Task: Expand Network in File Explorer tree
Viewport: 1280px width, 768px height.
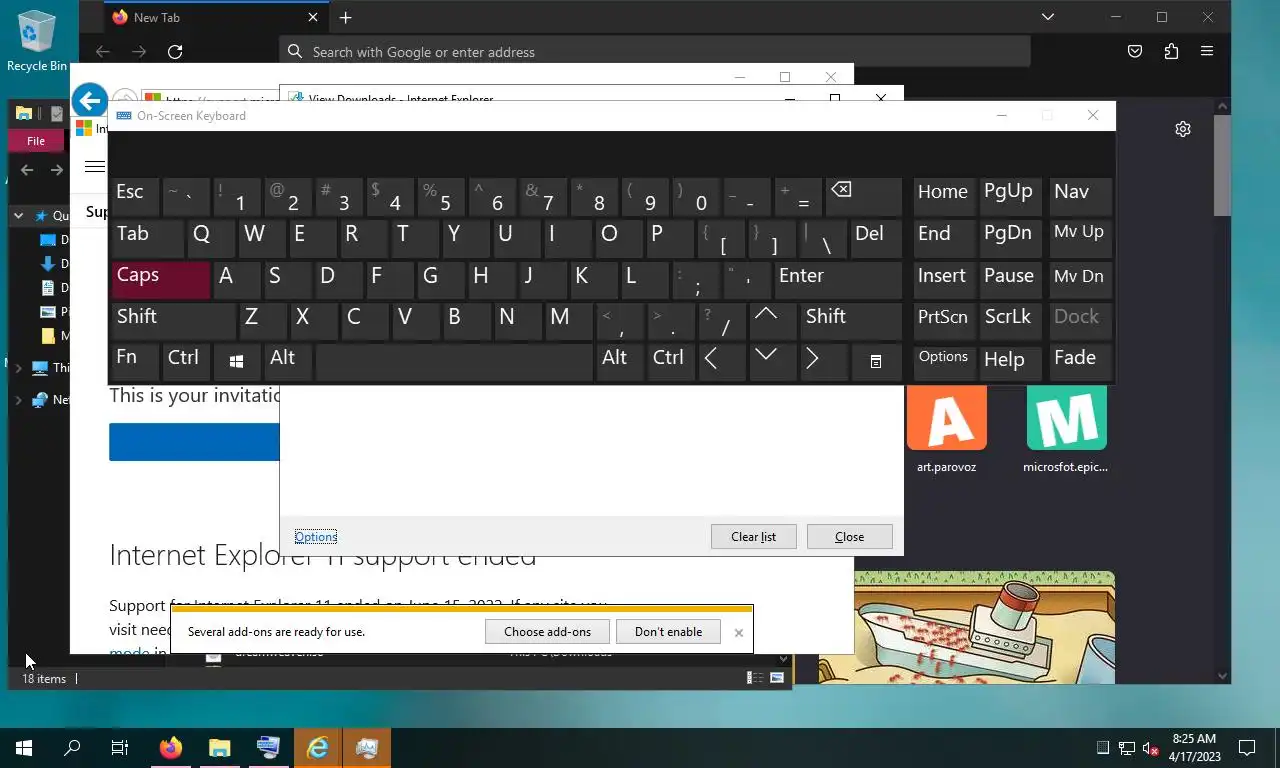Action: tap(18, 400)
